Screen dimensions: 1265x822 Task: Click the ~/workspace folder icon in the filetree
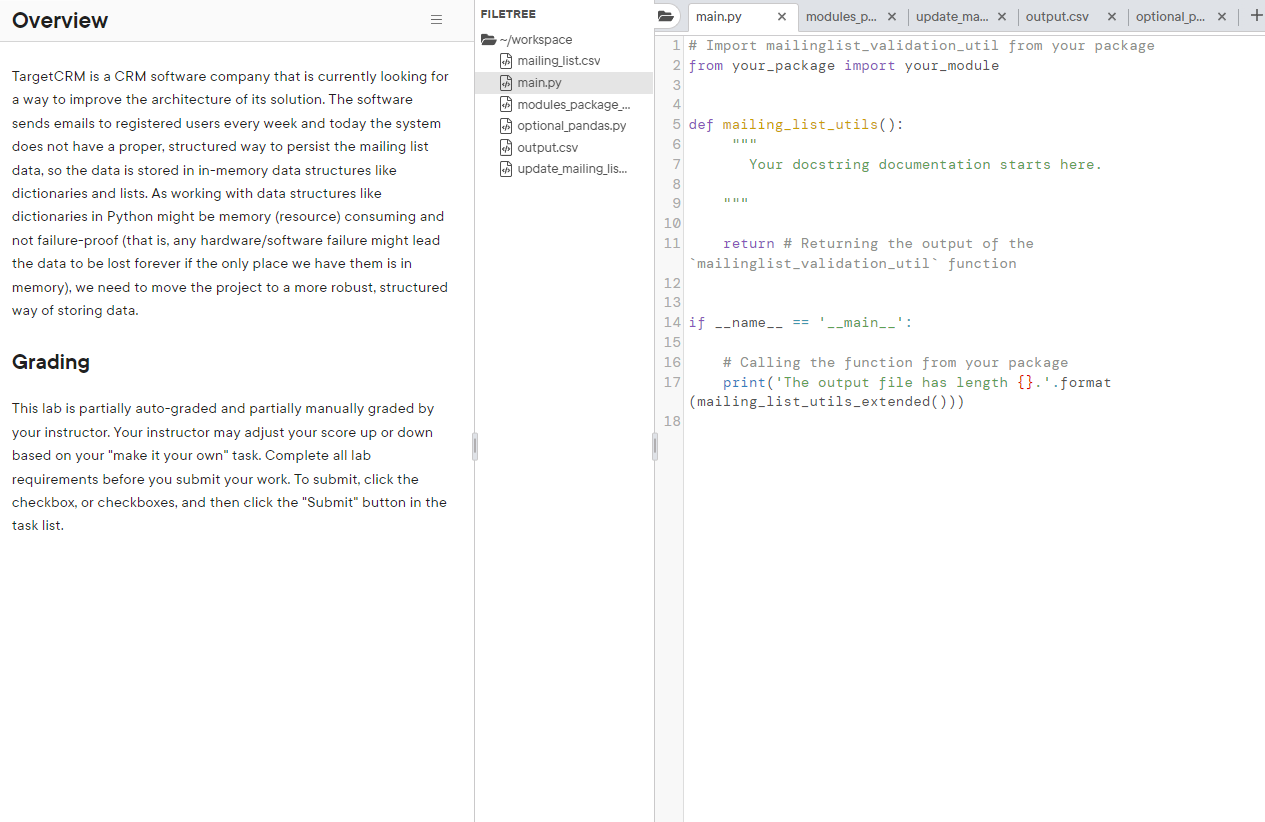[487, 39]
